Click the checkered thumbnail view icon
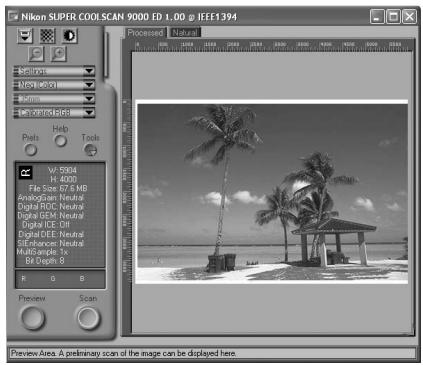The width and height of the screenshot is (423, 365). (47, 36)
